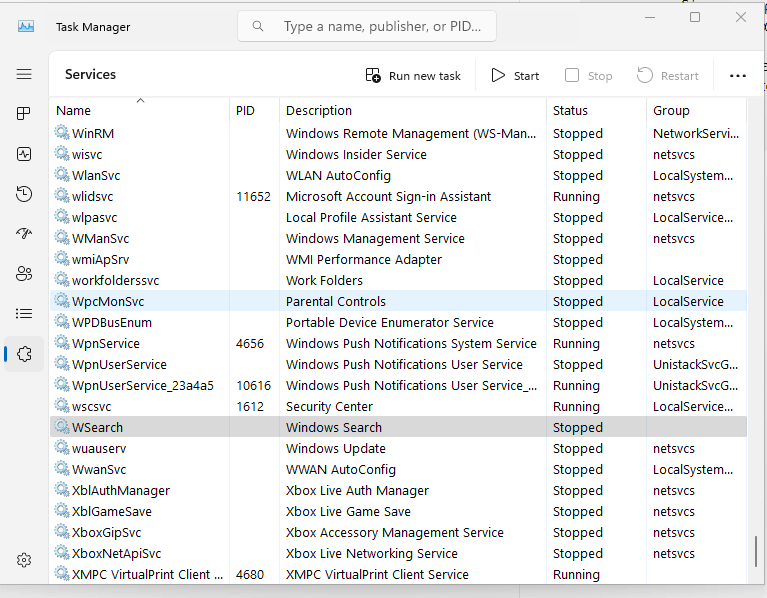Click WpnUserService name without suffix
Viewport: 767px width, 598px height.
pyautogui.click(x=119, y=365)
